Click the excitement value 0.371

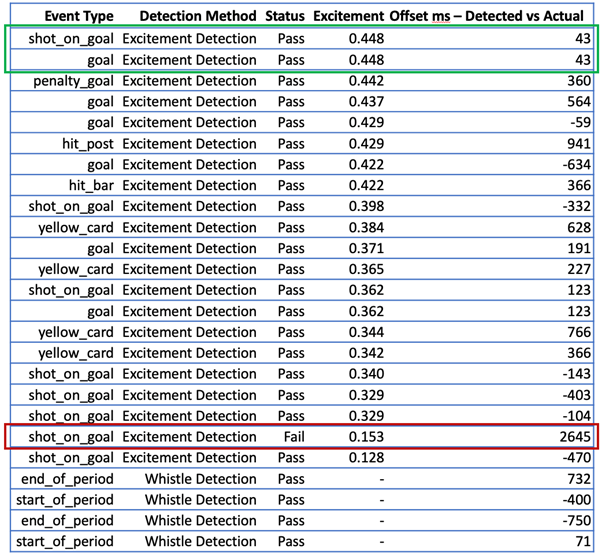[x=366, y=248]
